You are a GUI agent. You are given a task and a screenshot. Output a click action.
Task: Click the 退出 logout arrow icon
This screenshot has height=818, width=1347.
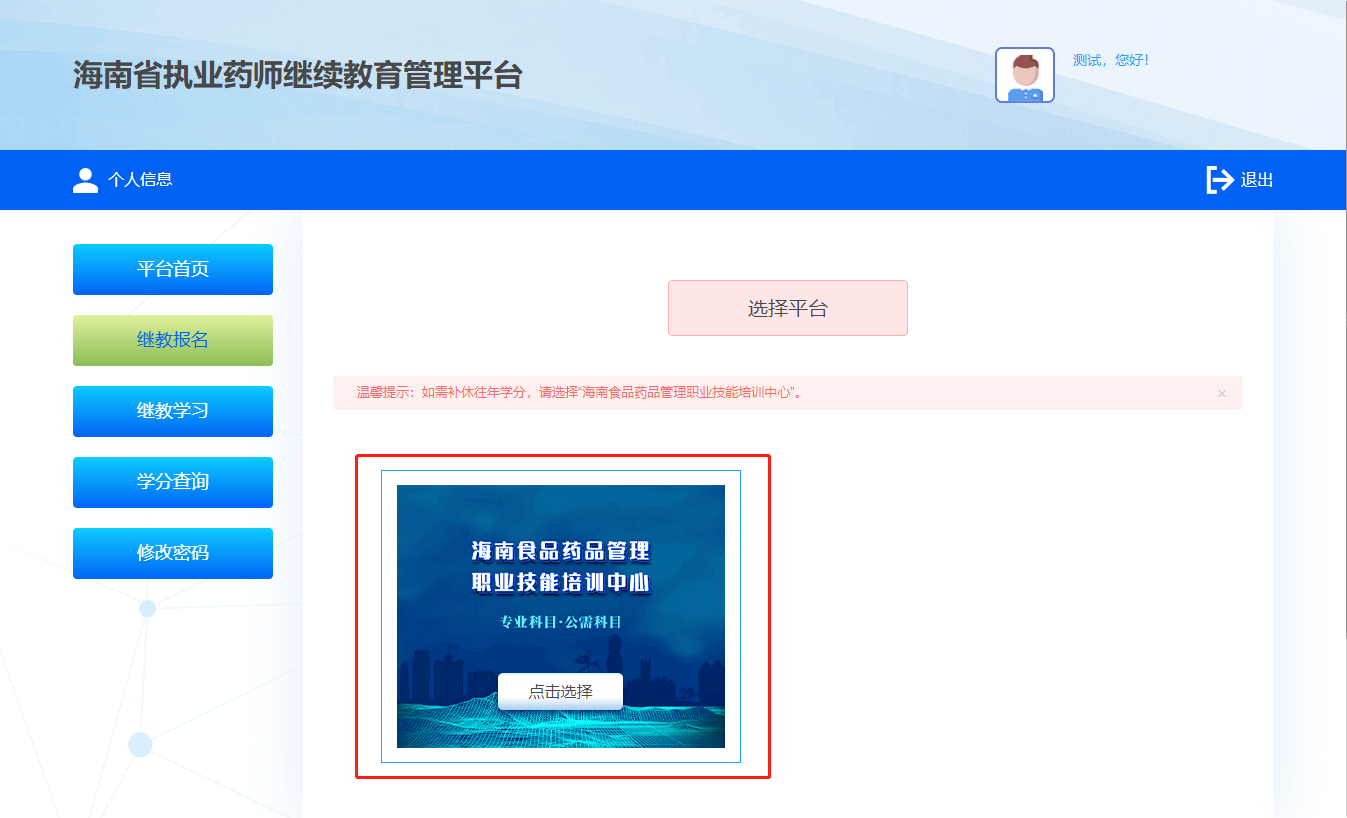click(1219, 180)
